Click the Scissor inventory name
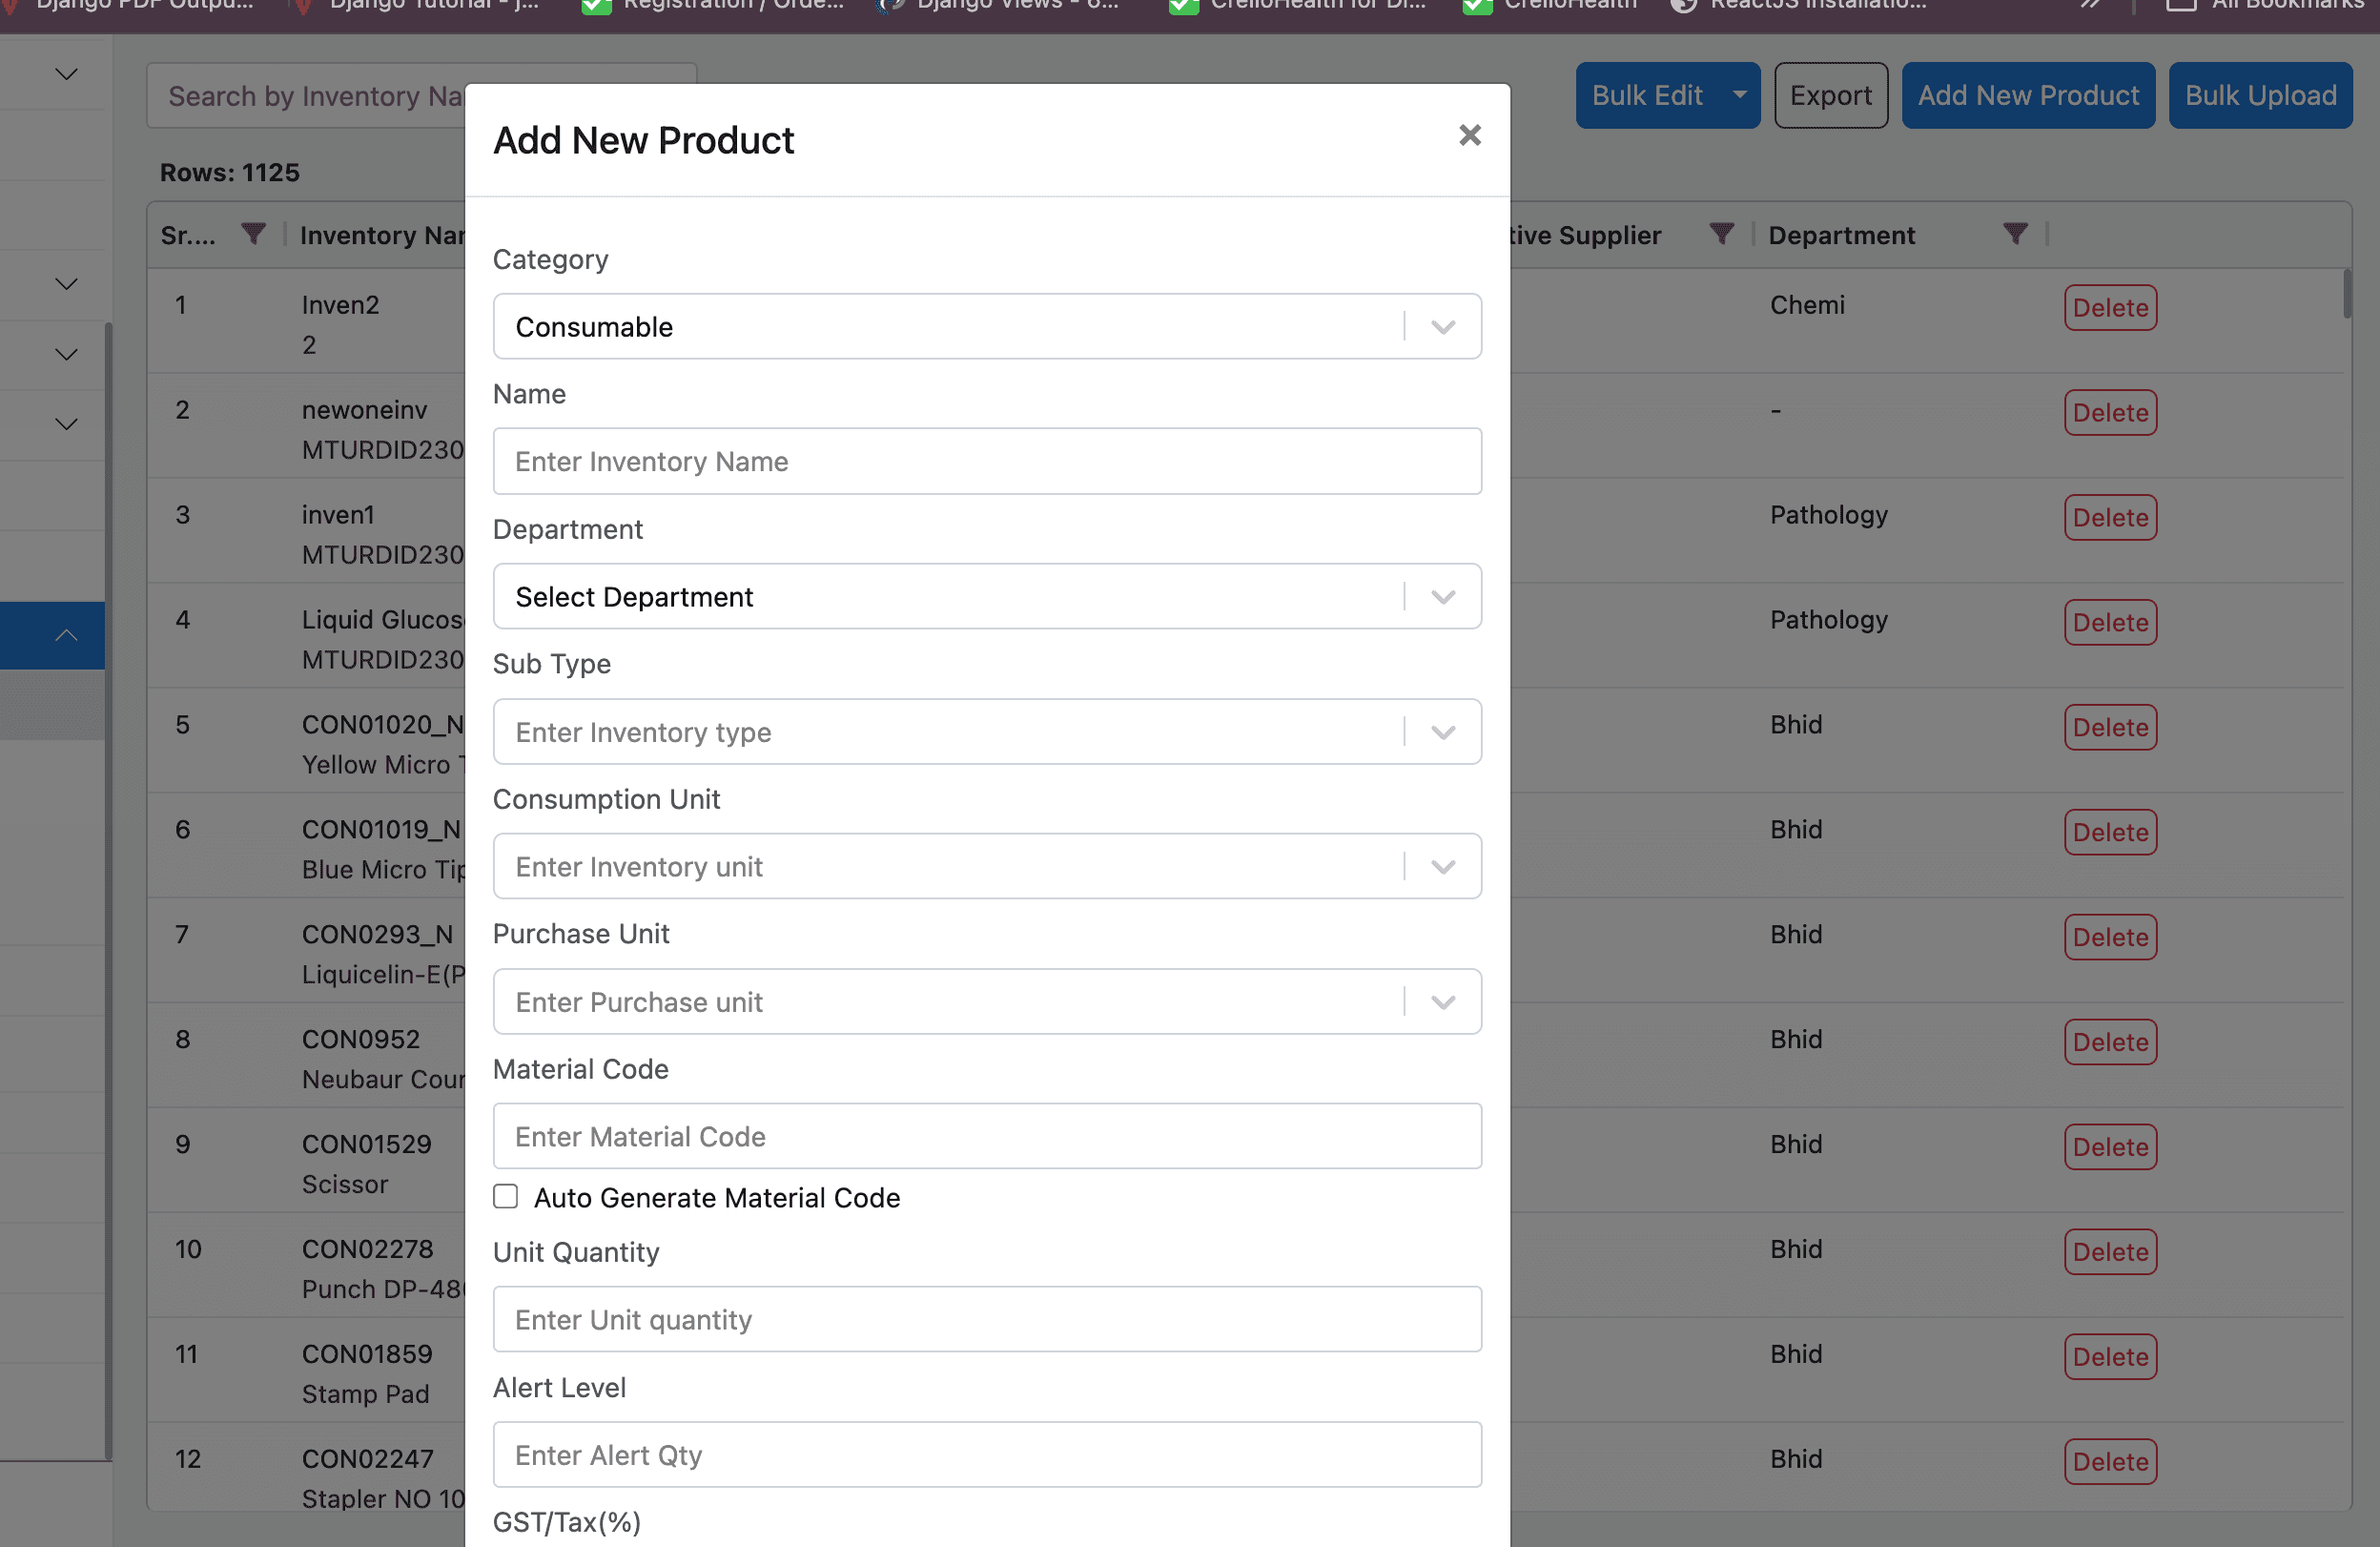This screenshot has height=1547, width=2380. [x=345, y=1185]
